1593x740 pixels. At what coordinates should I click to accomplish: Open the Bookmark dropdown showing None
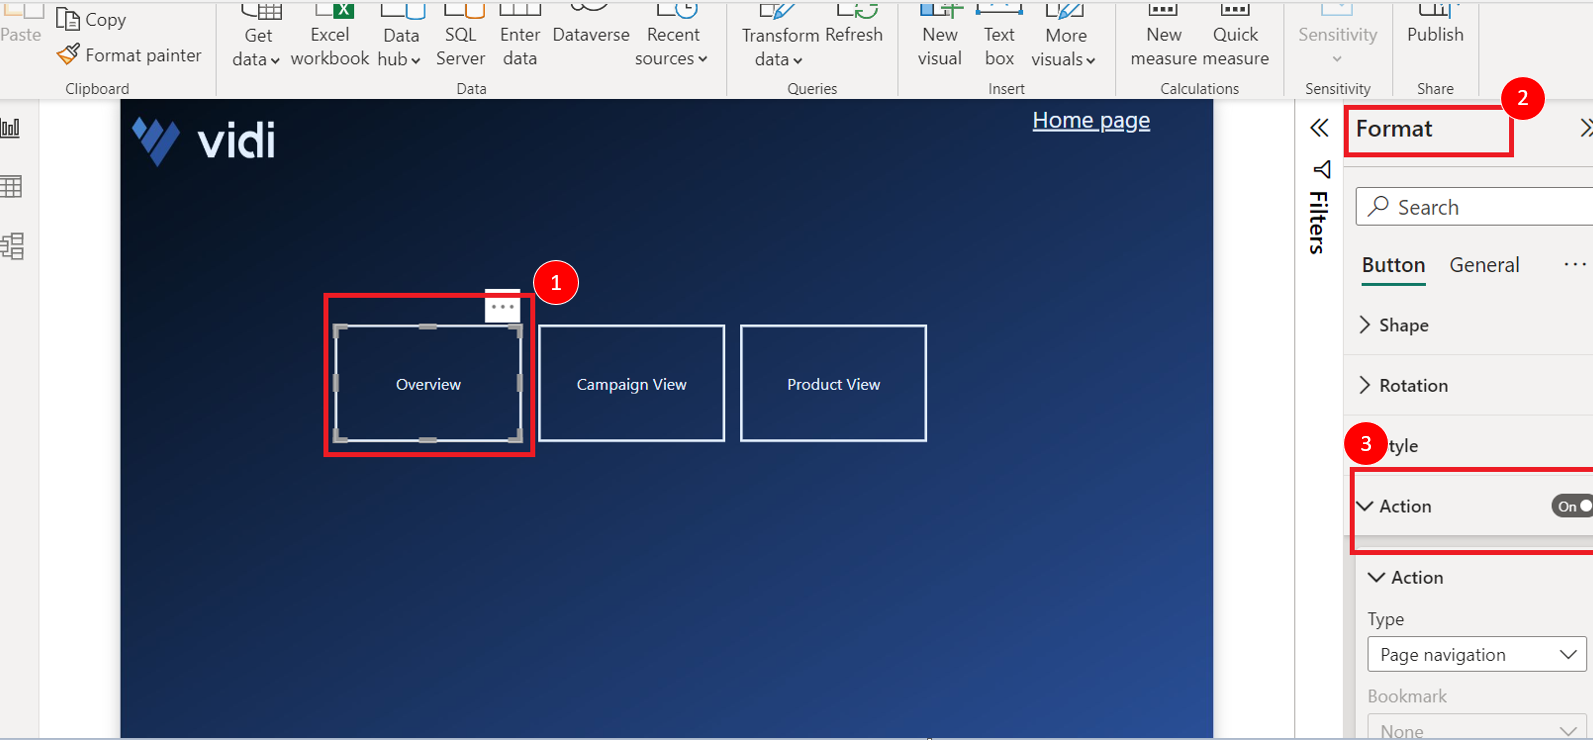tap(1476, 728)
